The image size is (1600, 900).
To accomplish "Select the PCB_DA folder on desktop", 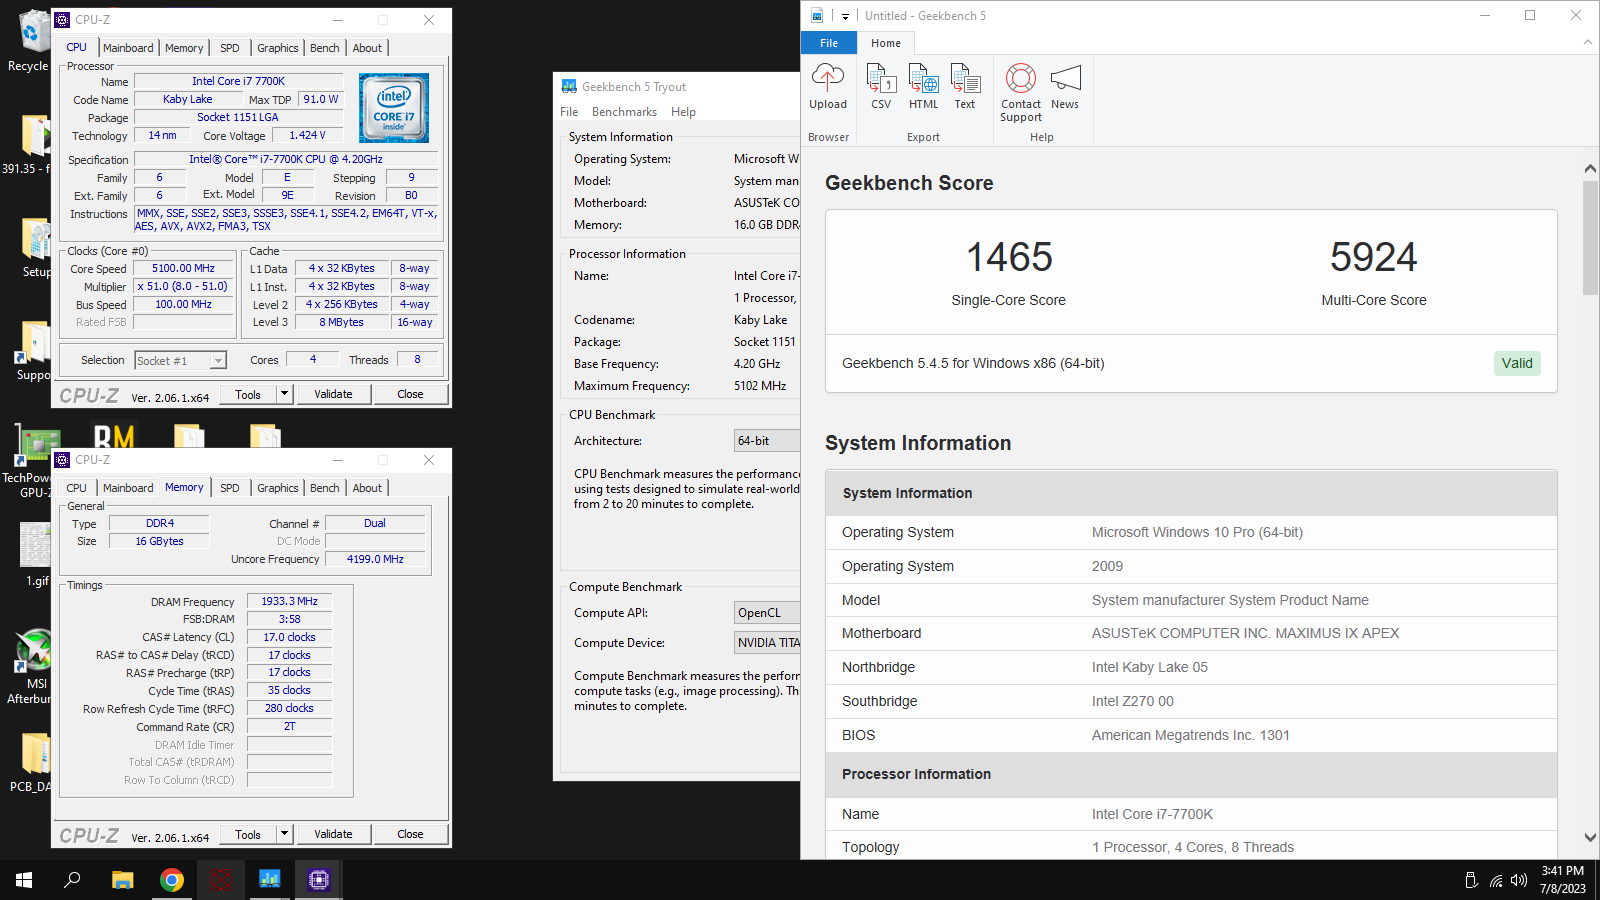I will pos(32,763).
